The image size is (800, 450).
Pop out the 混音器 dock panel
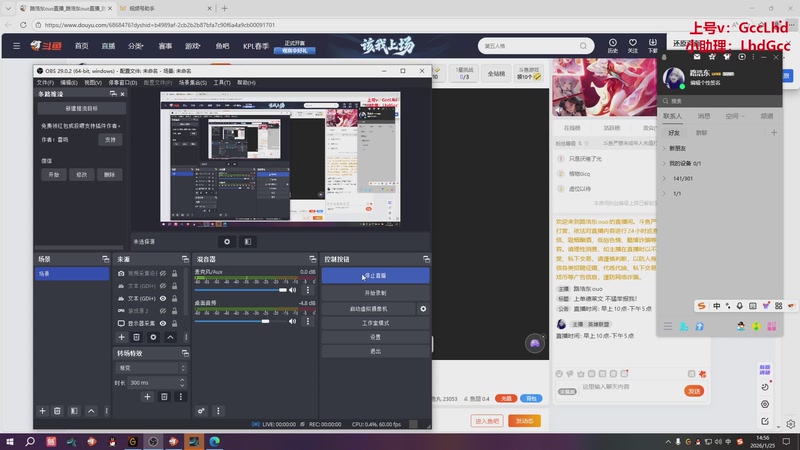tap(312, 259)
